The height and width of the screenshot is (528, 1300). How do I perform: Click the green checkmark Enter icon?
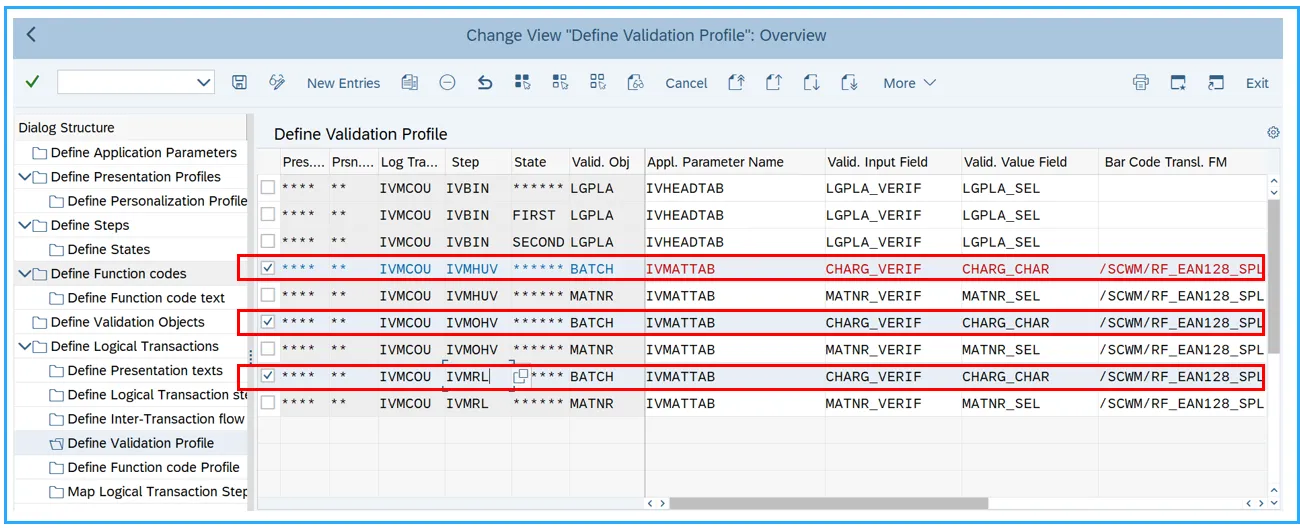point(32,82)
